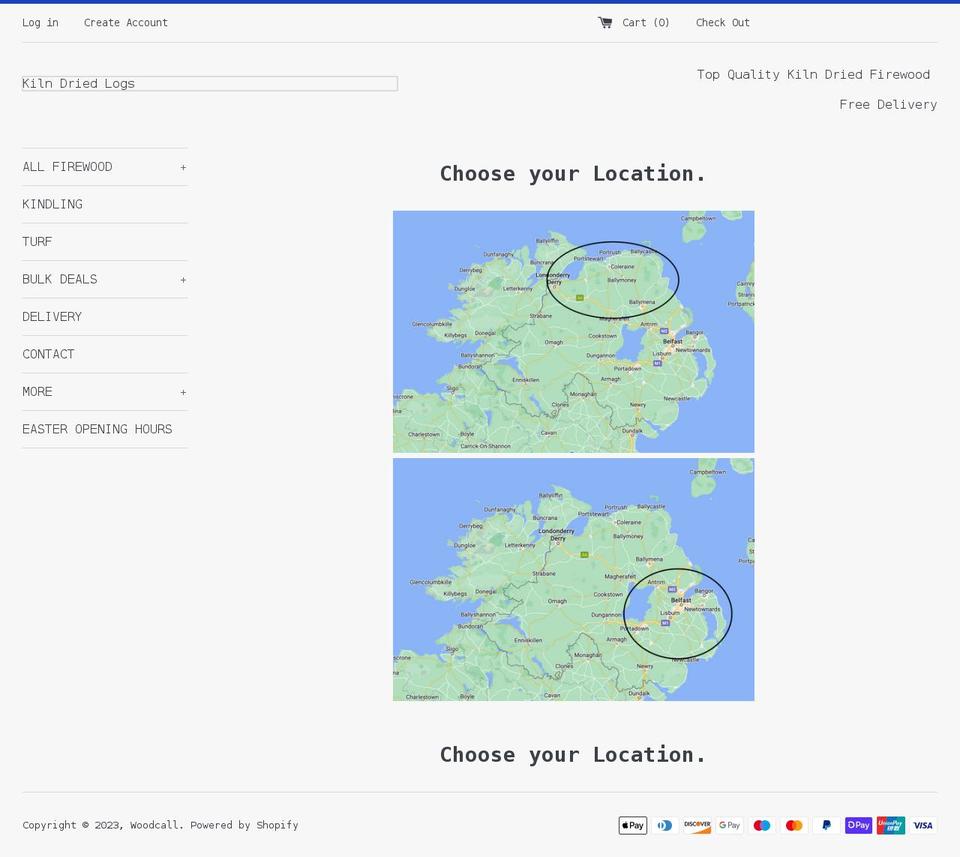The image size is (960, 857).
Task: Expand the More submenu plus
Action: [x=183, y=392]
